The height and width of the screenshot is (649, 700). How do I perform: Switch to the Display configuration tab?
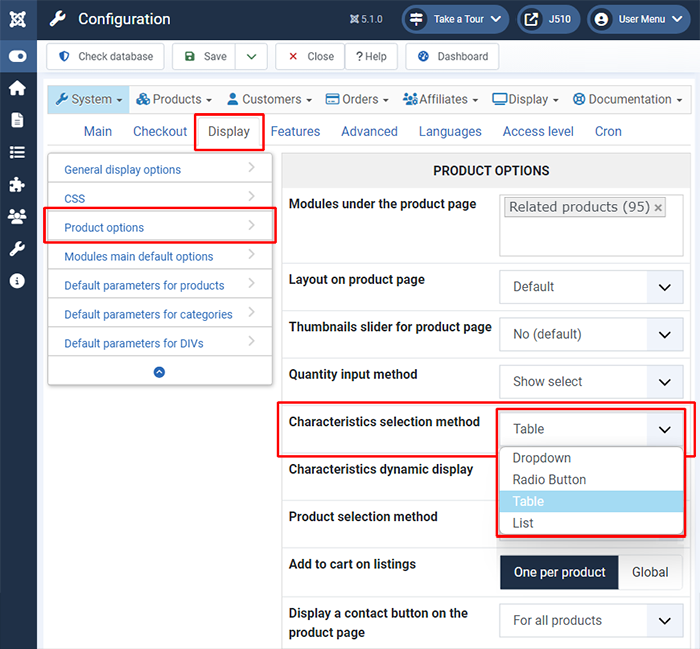(x=229, y=132)
